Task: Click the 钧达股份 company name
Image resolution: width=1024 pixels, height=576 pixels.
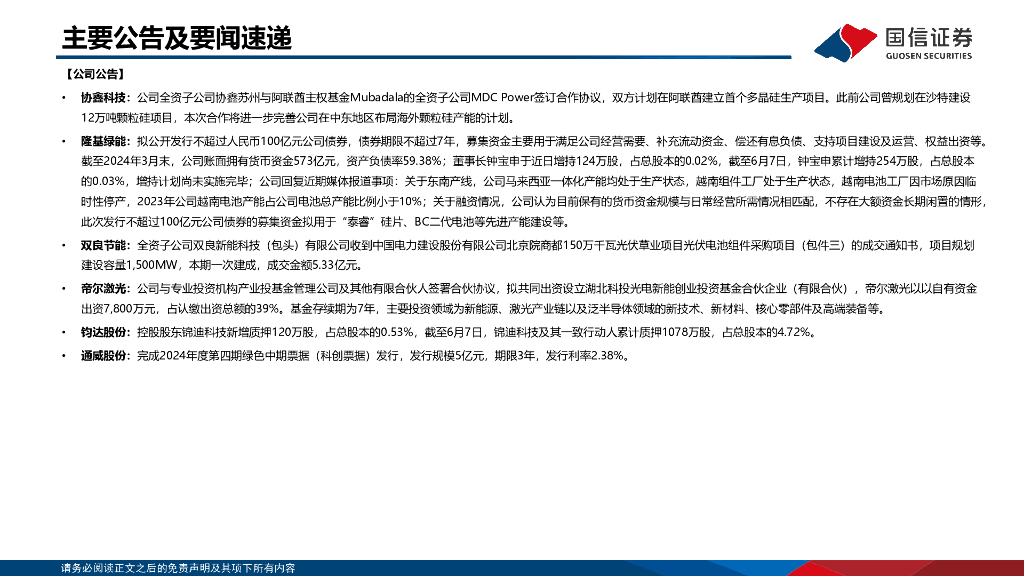Action: 103,332
